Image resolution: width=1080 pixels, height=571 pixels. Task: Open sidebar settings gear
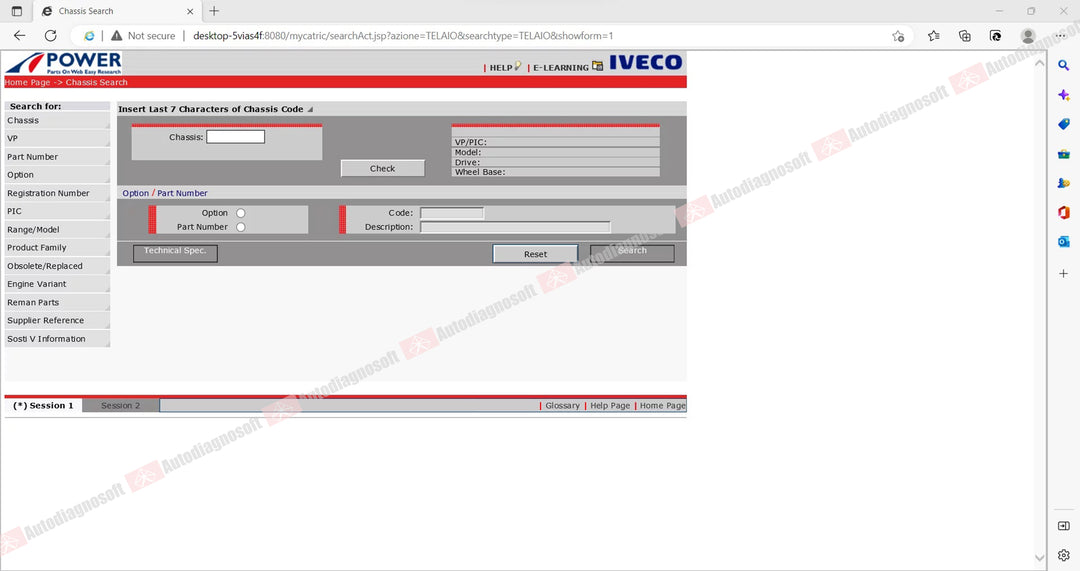click(x=1063, y=555)
